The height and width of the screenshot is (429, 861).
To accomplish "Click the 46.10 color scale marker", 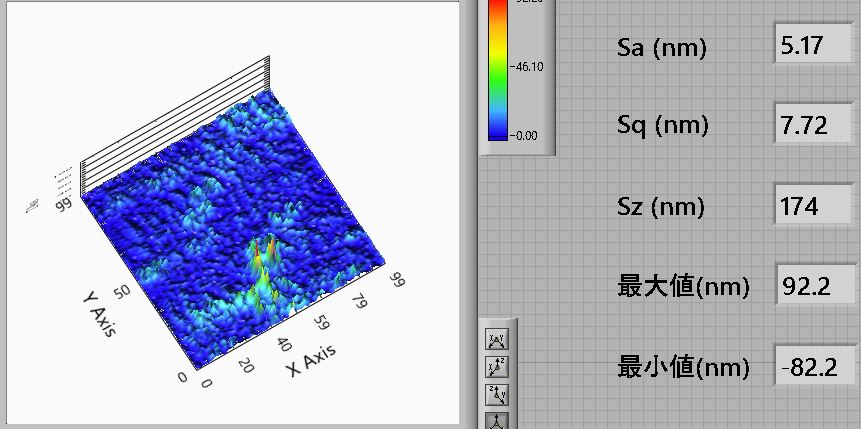I will click(x=527, y=67).
